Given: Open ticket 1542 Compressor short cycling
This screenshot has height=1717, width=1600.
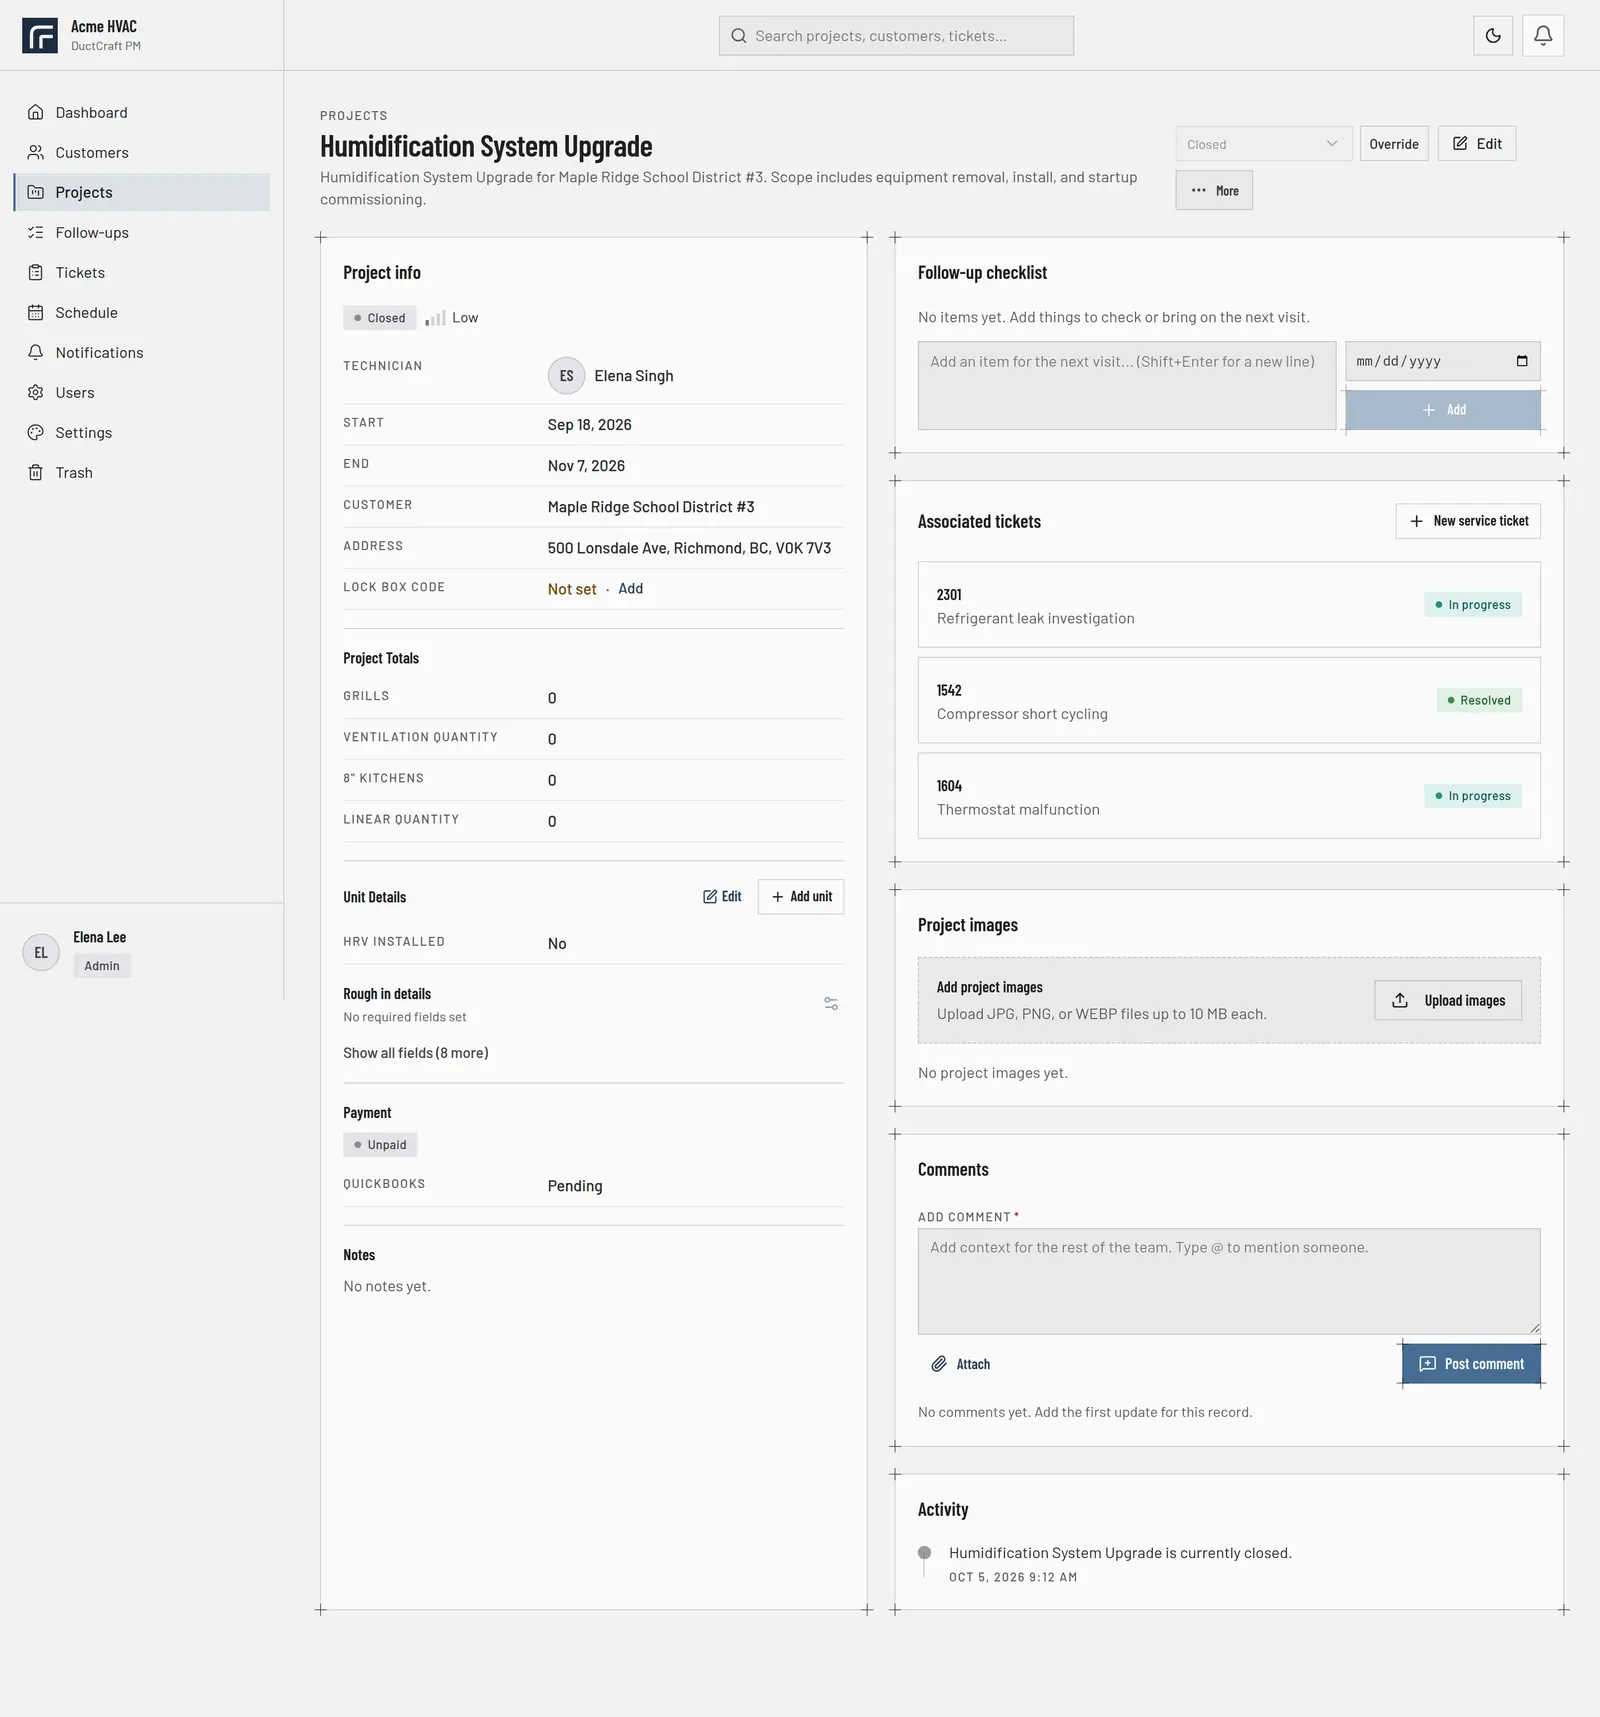Looking at the screenshot, I should [1229, 700].
